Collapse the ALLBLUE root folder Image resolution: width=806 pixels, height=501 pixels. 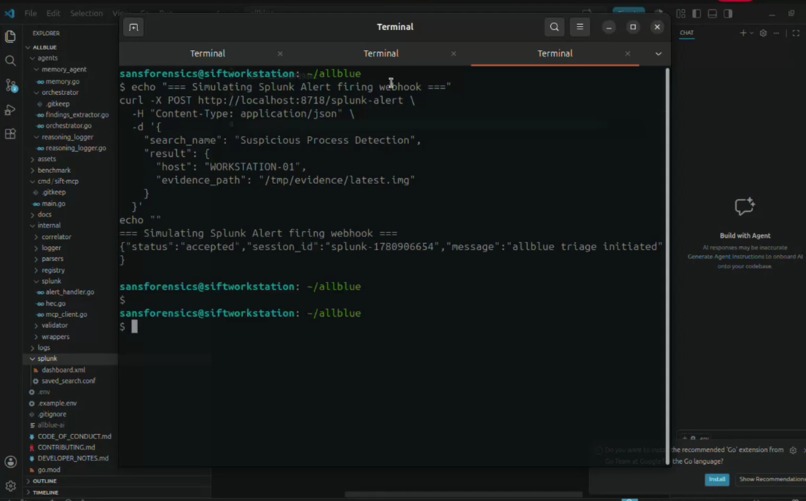click(x=44, y=47)
